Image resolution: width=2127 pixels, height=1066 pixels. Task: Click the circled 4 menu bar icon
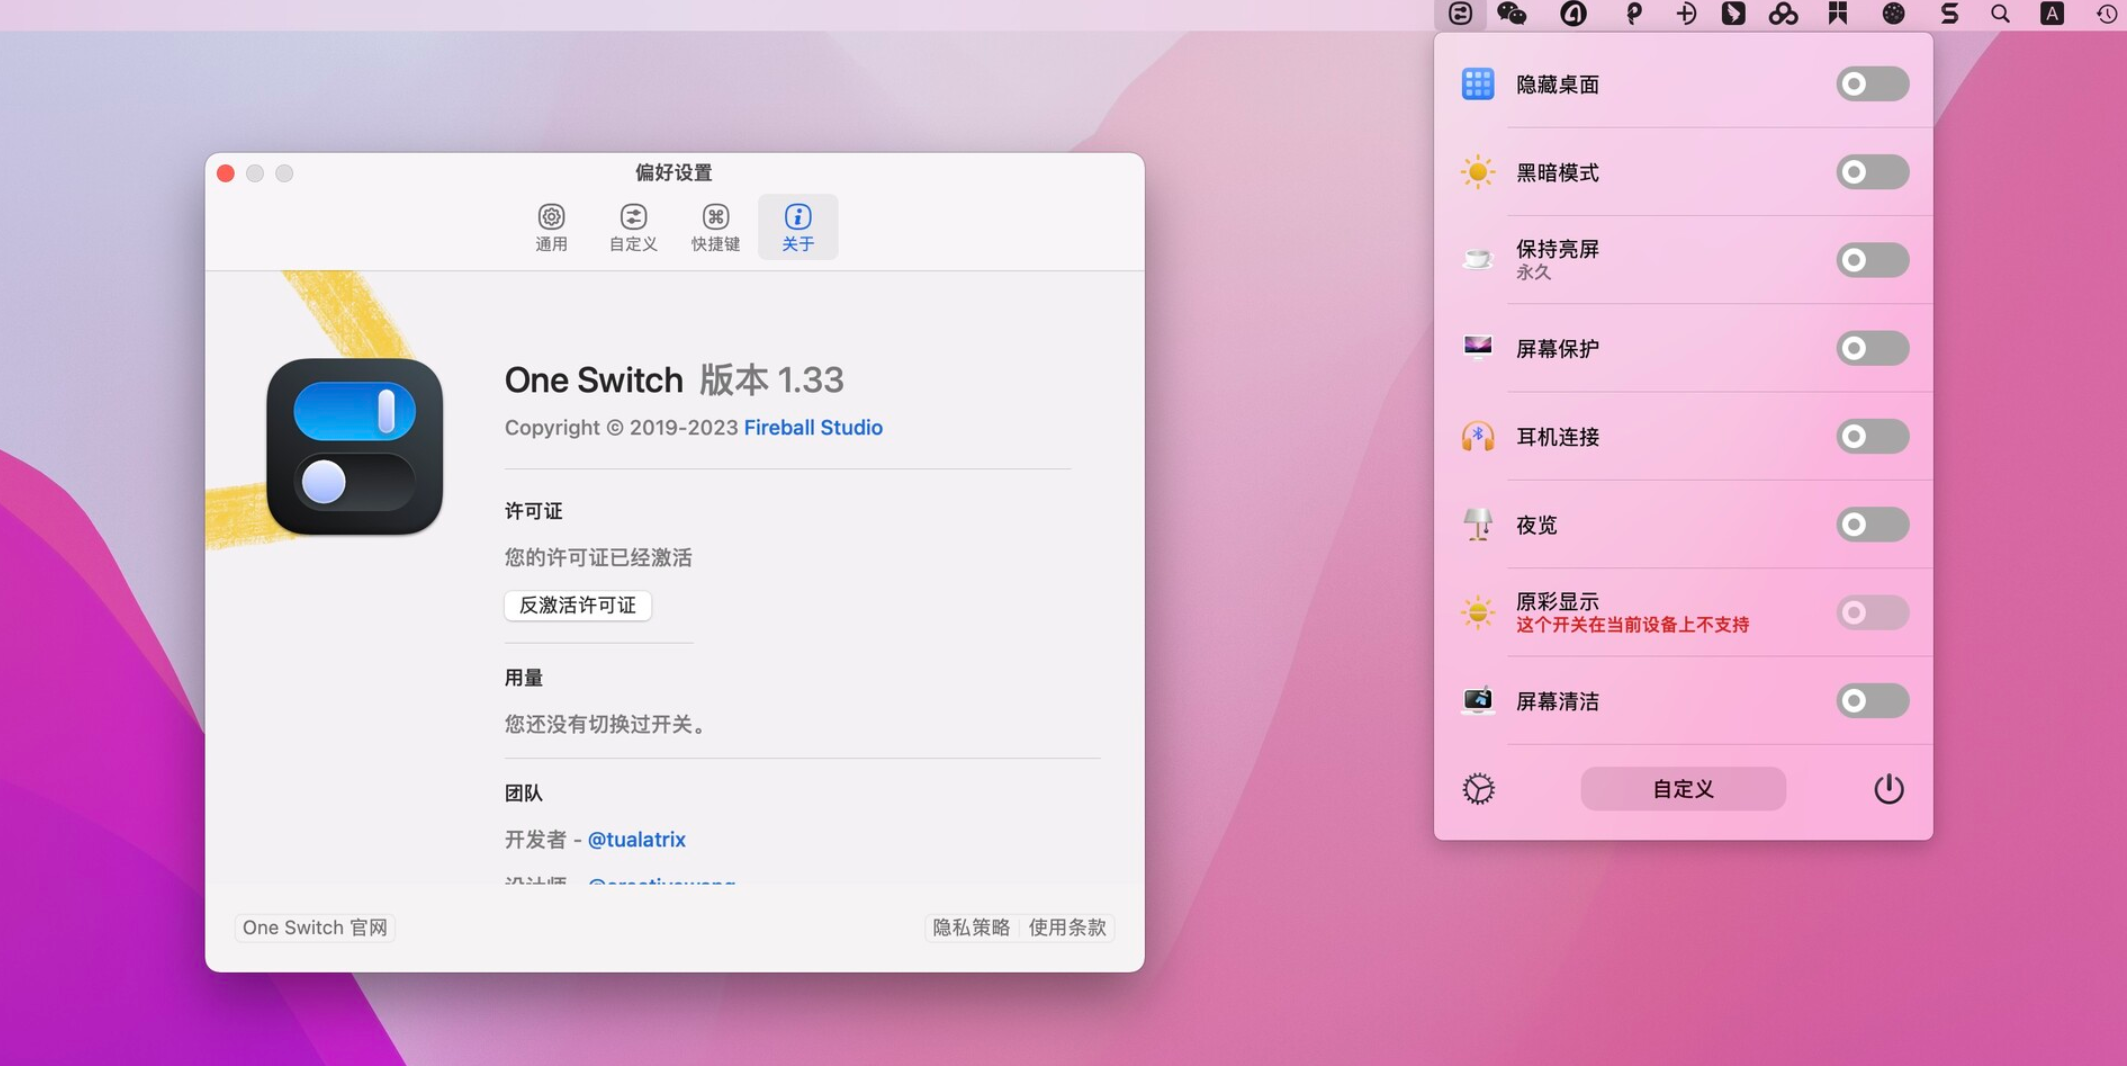[1573, 14]
